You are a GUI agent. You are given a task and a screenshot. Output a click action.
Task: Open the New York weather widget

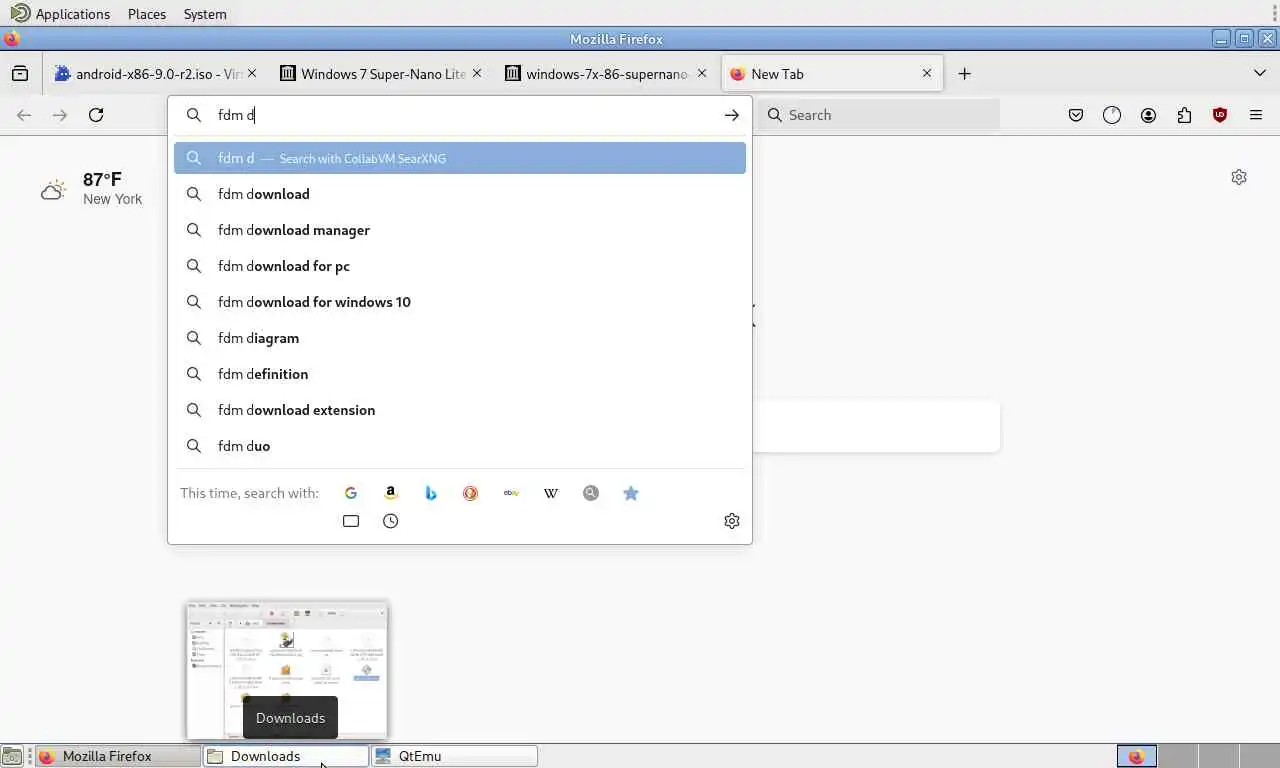point(92,188)
